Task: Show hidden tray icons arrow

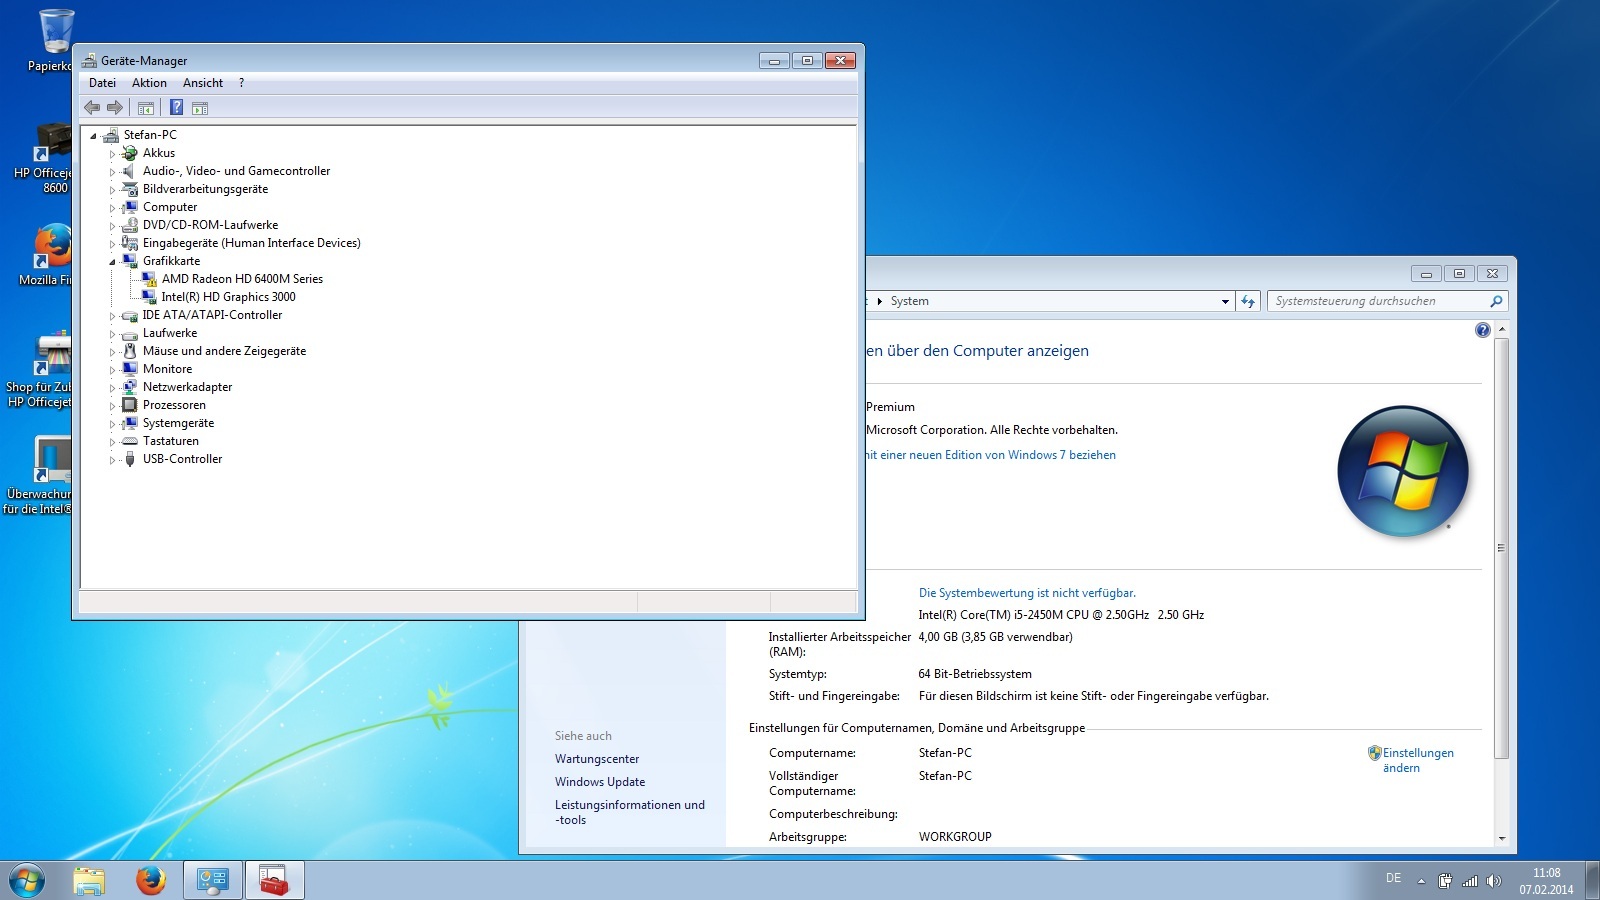Action: pyautogui.click(x=1421, y=881)
